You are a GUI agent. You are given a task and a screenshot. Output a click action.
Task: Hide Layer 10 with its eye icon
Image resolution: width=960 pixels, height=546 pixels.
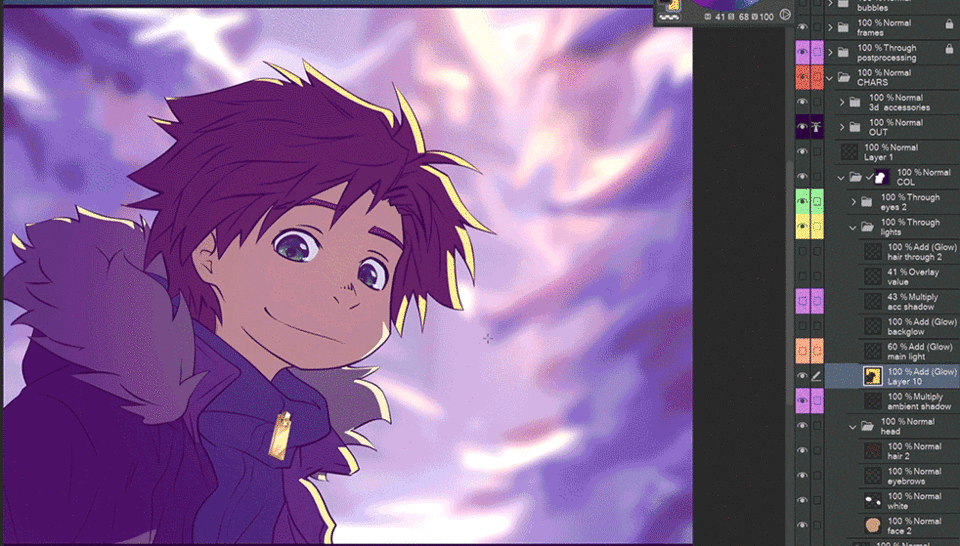pos(802,376)
